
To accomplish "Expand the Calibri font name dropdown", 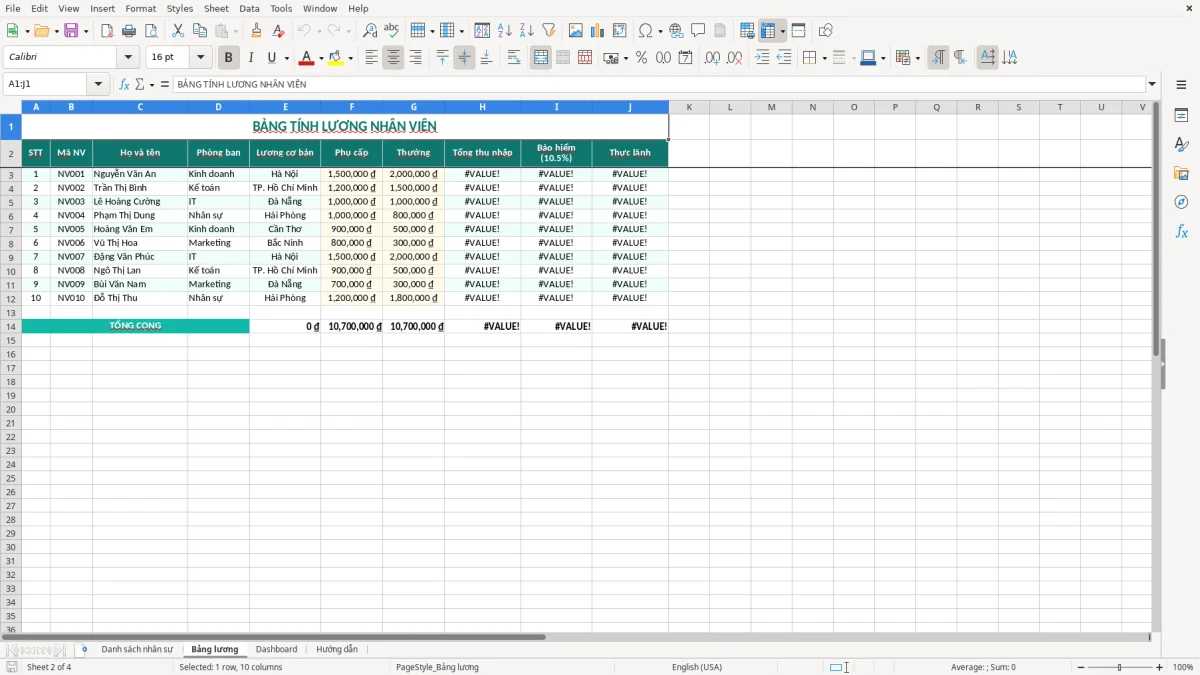I will (128, 58).
